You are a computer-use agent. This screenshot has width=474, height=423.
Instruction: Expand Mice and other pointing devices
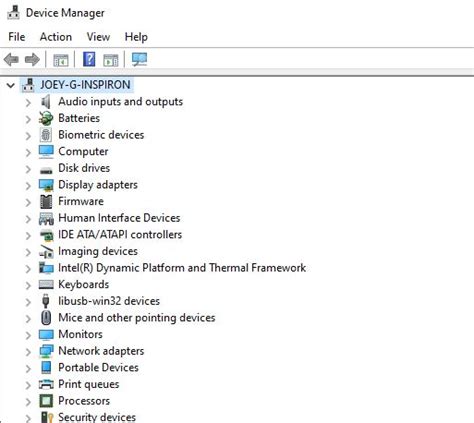(x=28, y=319)
